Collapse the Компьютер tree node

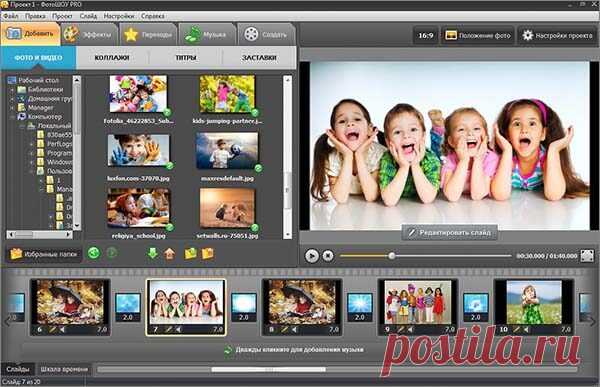coord(12,117)
